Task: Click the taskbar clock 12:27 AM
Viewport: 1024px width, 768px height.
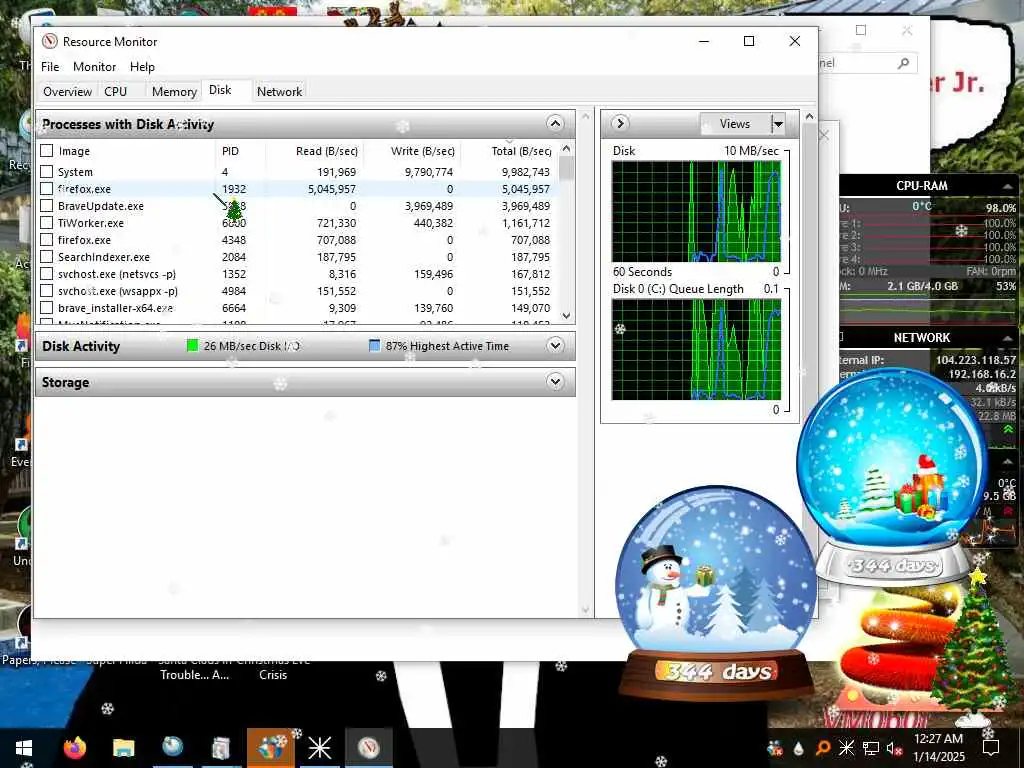Action: (938, 739)
